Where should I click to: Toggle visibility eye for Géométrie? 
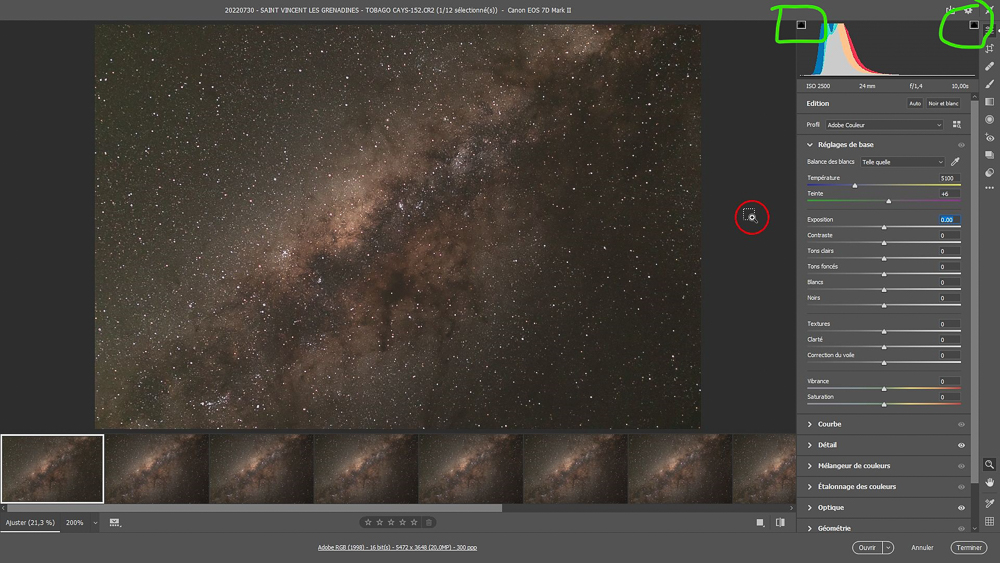[x=961, y=529]
